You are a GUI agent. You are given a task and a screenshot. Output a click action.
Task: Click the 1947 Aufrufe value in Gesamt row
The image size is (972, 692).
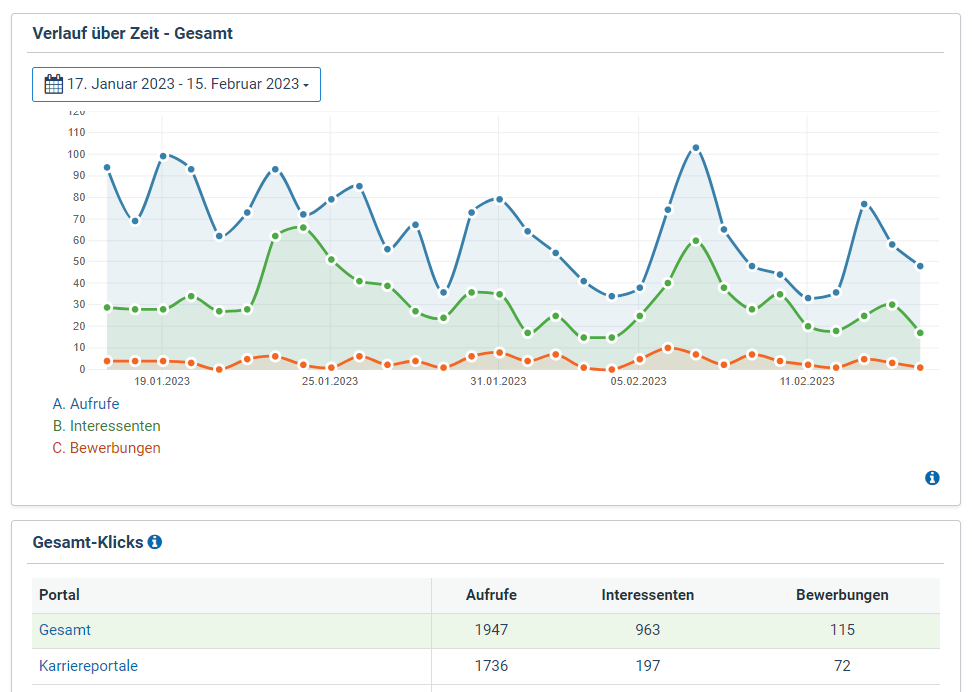coord(491,630)
